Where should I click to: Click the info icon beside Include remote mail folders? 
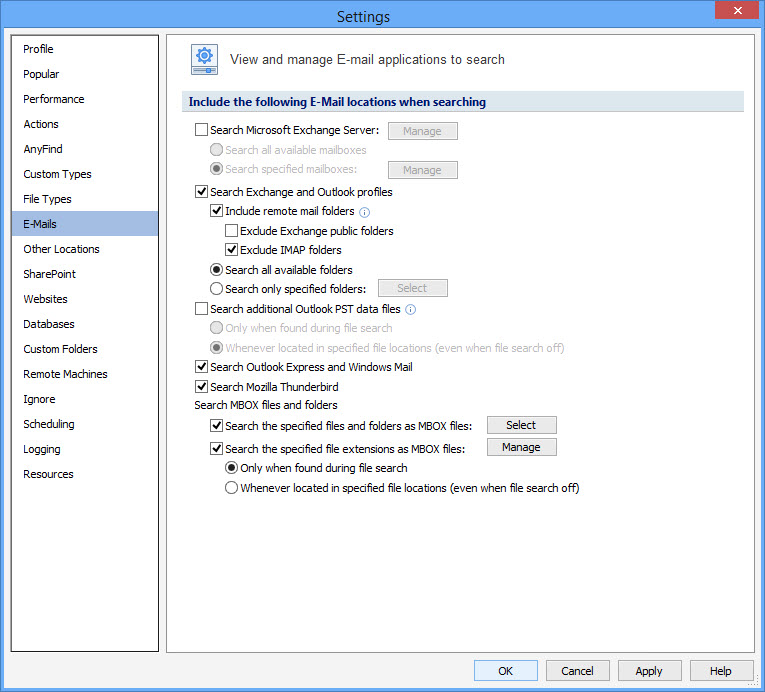coord(365,212)
